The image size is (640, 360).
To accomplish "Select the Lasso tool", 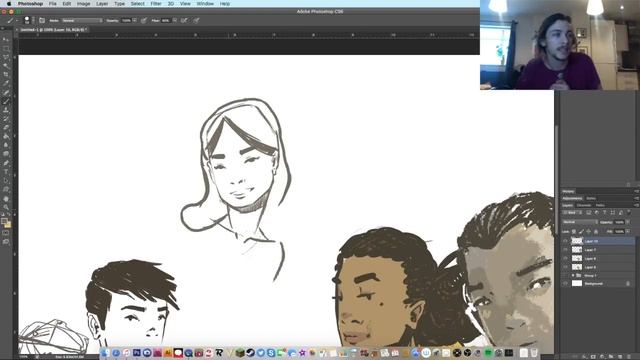I will [x=6, y=57].
